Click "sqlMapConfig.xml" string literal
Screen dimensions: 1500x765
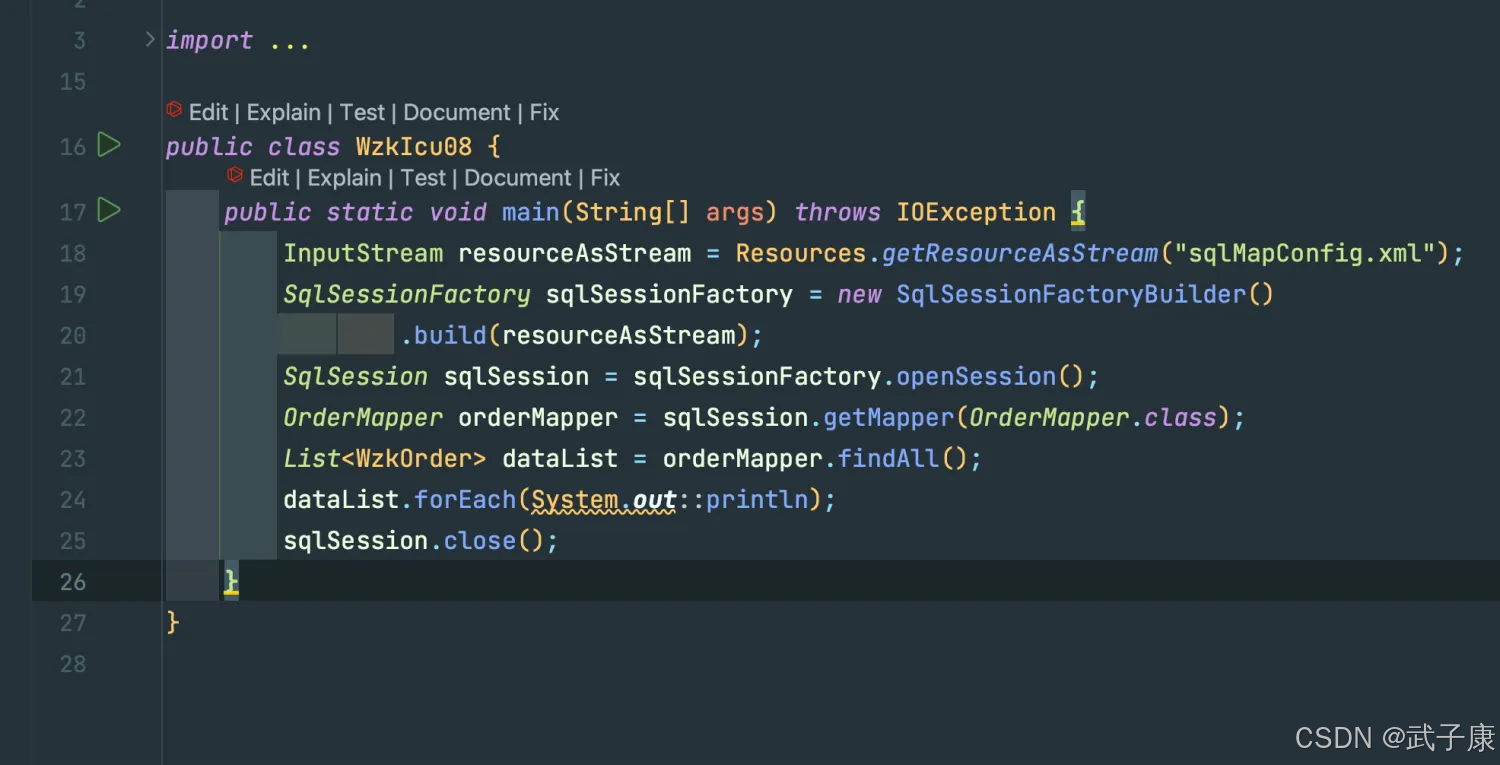[x=1305, y=253]
